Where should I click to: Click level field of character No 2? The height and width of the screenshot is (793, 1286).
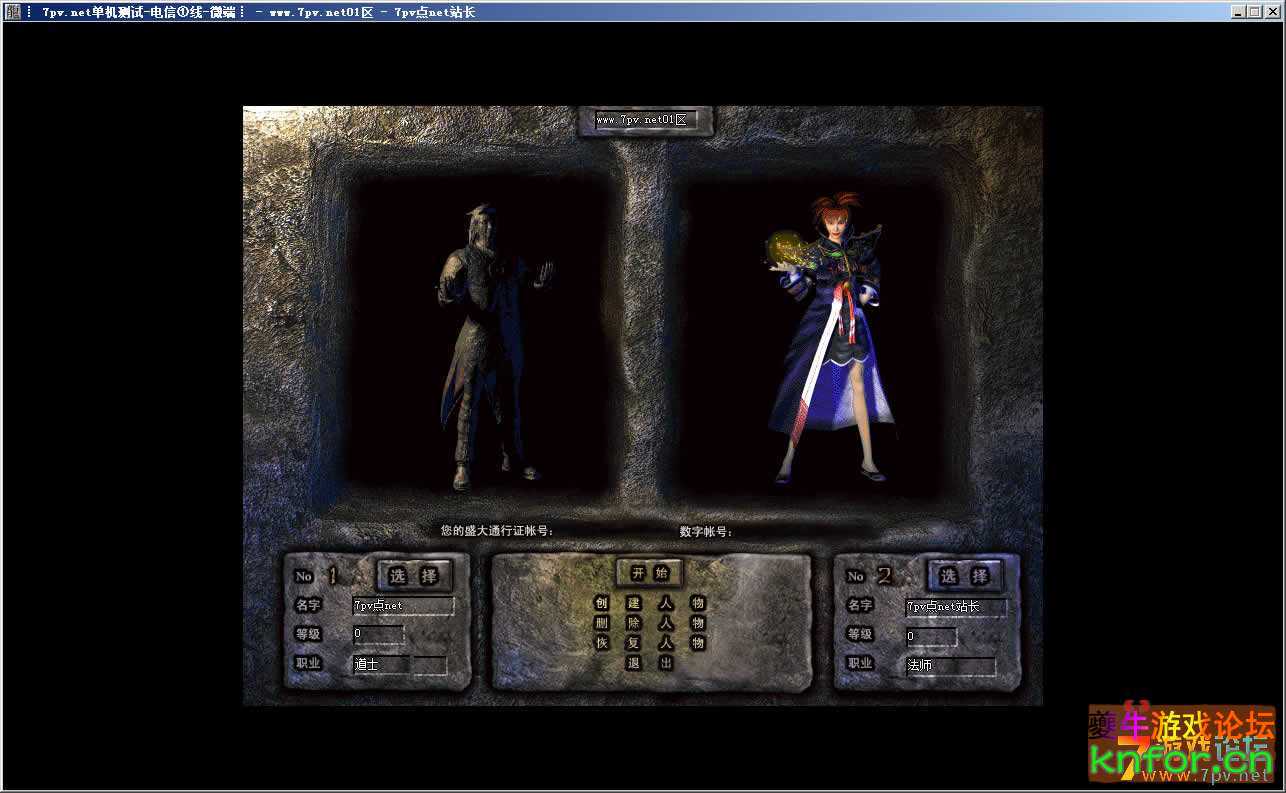[931, 636]
